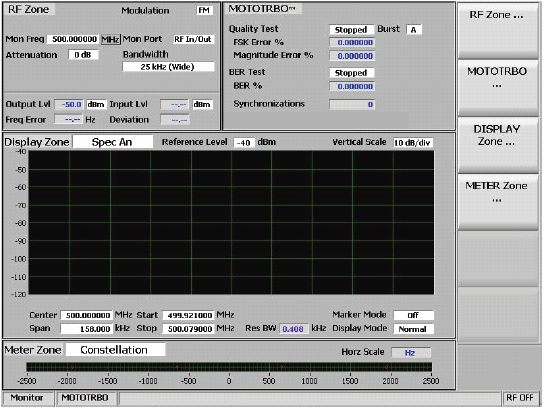Screen dimensions: 544x408
Task: Select the Burst A field
Action: [414, 30]
